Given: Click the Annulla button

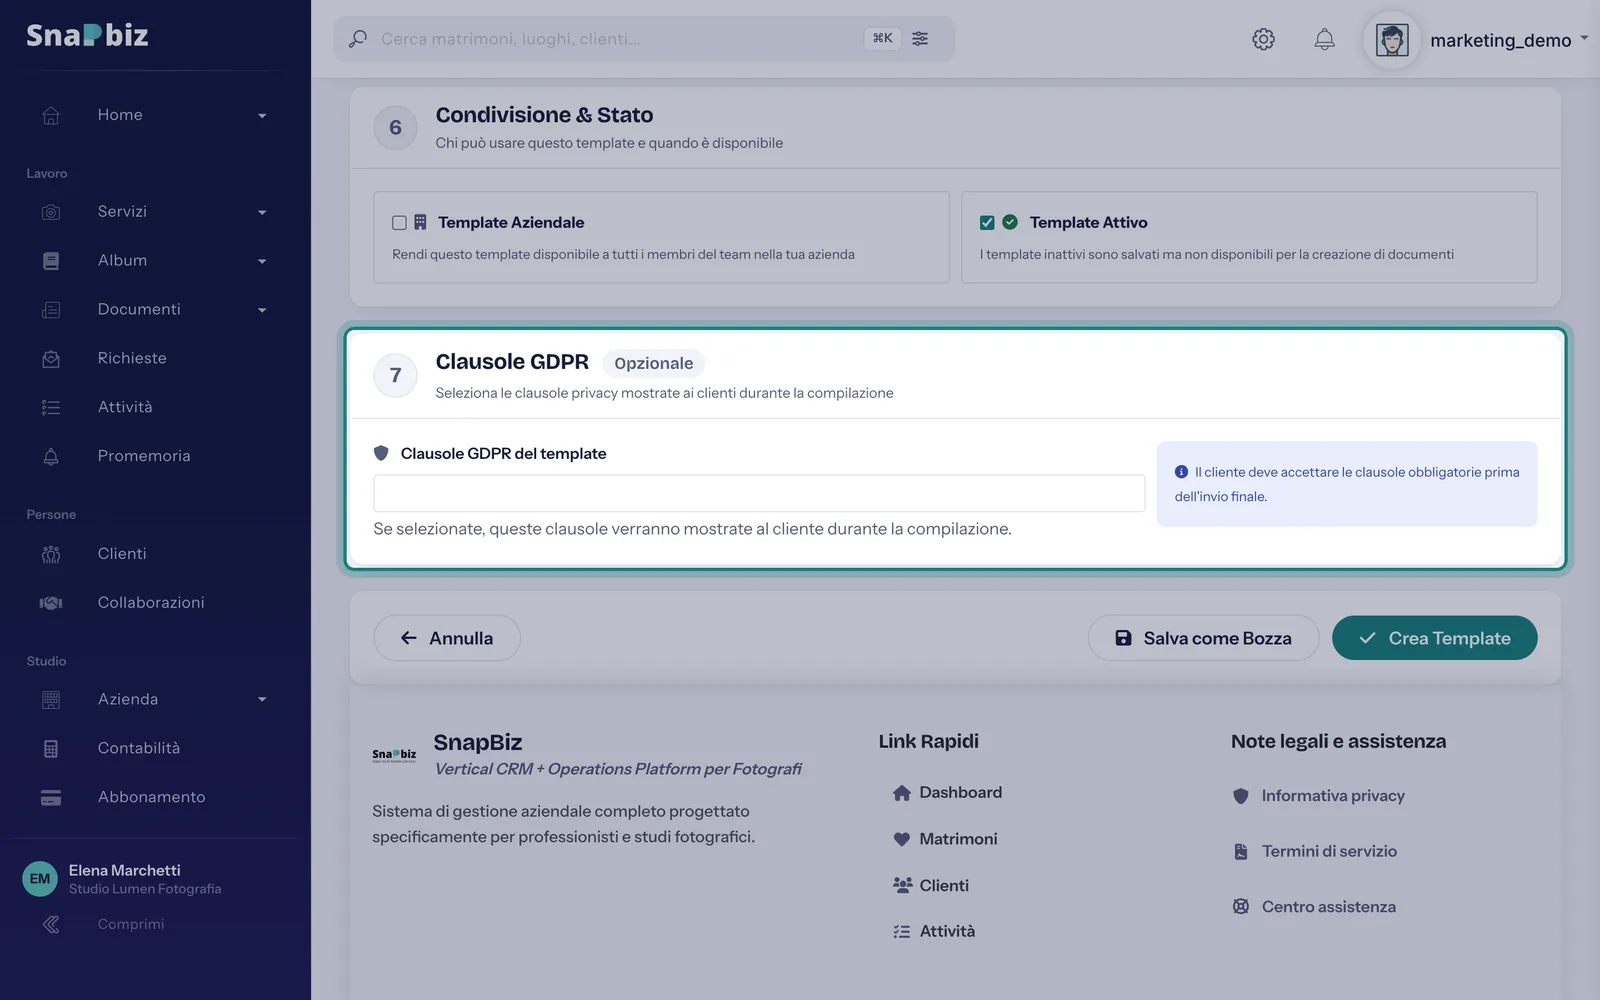Looking at the screenshot, I should (447, 638).
